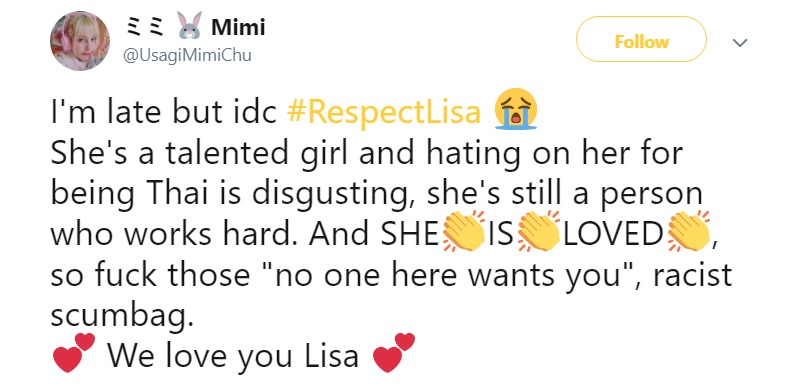800x386 pixels.
Task: Open Mimi's profile picture avatar
Action: pos(80,41)
